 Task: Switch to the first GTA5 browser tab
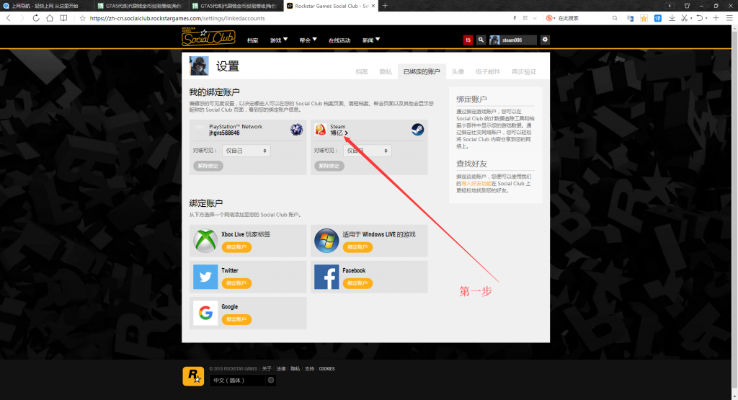point(142,6)
